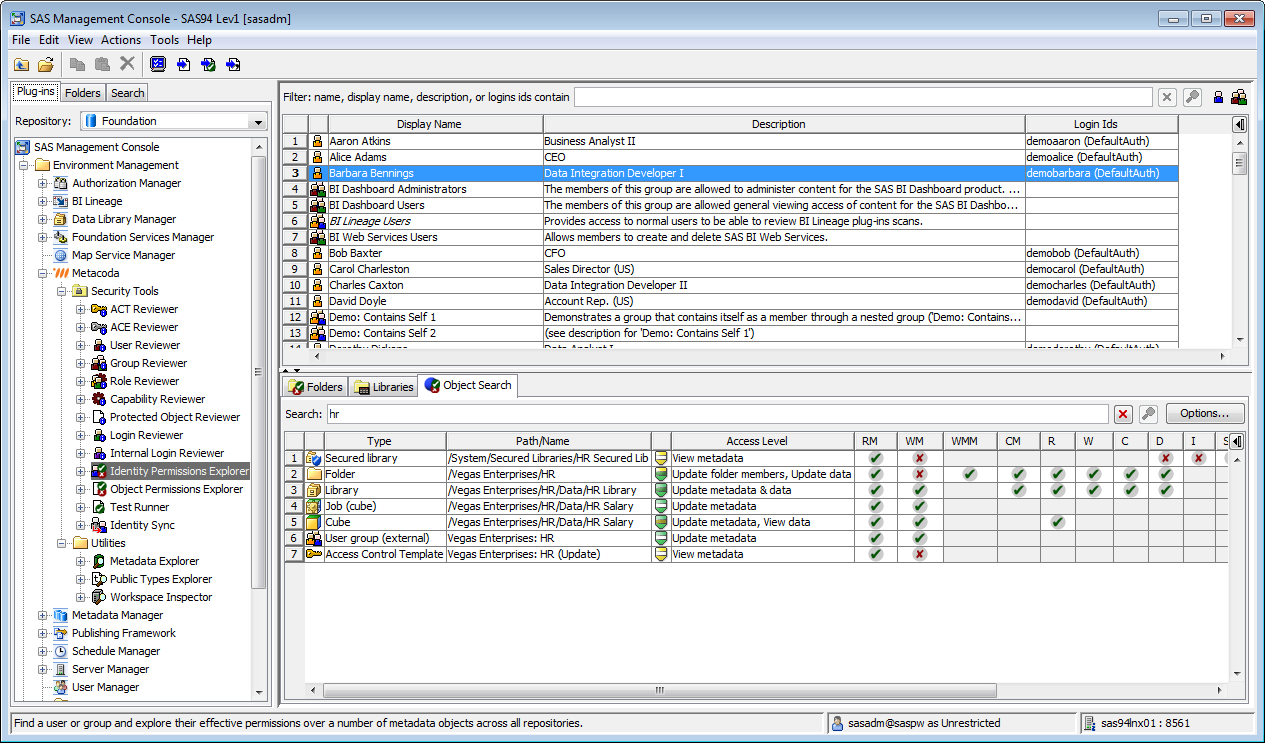Image resolution: width=1265 pixels, height=743 pixels.
Task: Click the Metadata Explorer tree icon
Action: coord(99,561)
